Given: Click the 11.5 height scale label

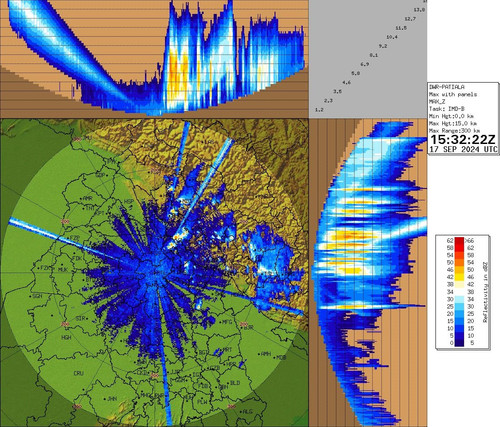Looking at the screenshot, I should [401, 28].
